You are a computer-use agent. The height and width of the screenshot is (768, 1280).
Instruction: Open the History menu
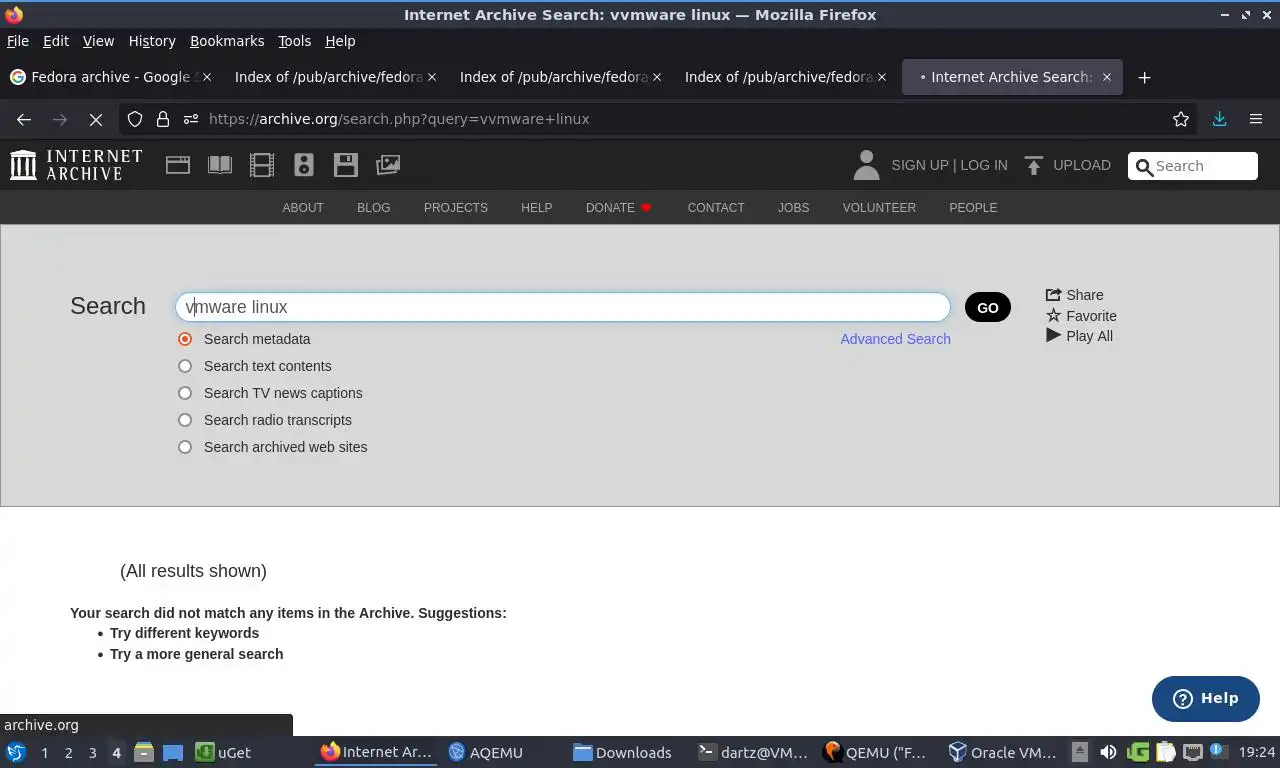(x=152, y=41)
